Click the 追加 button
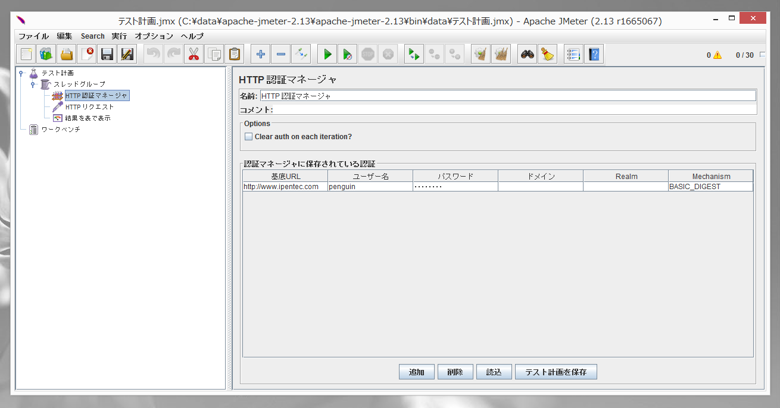This screenshot has width=780, height=408. point(417,372)
